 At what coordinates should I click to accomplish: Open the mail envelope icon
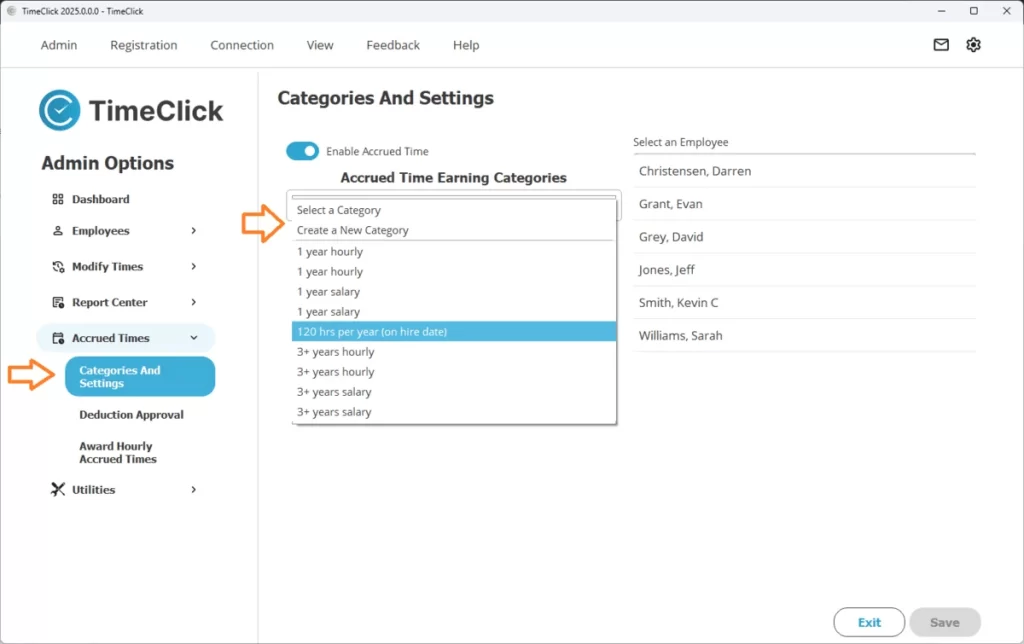coord(940,45)
